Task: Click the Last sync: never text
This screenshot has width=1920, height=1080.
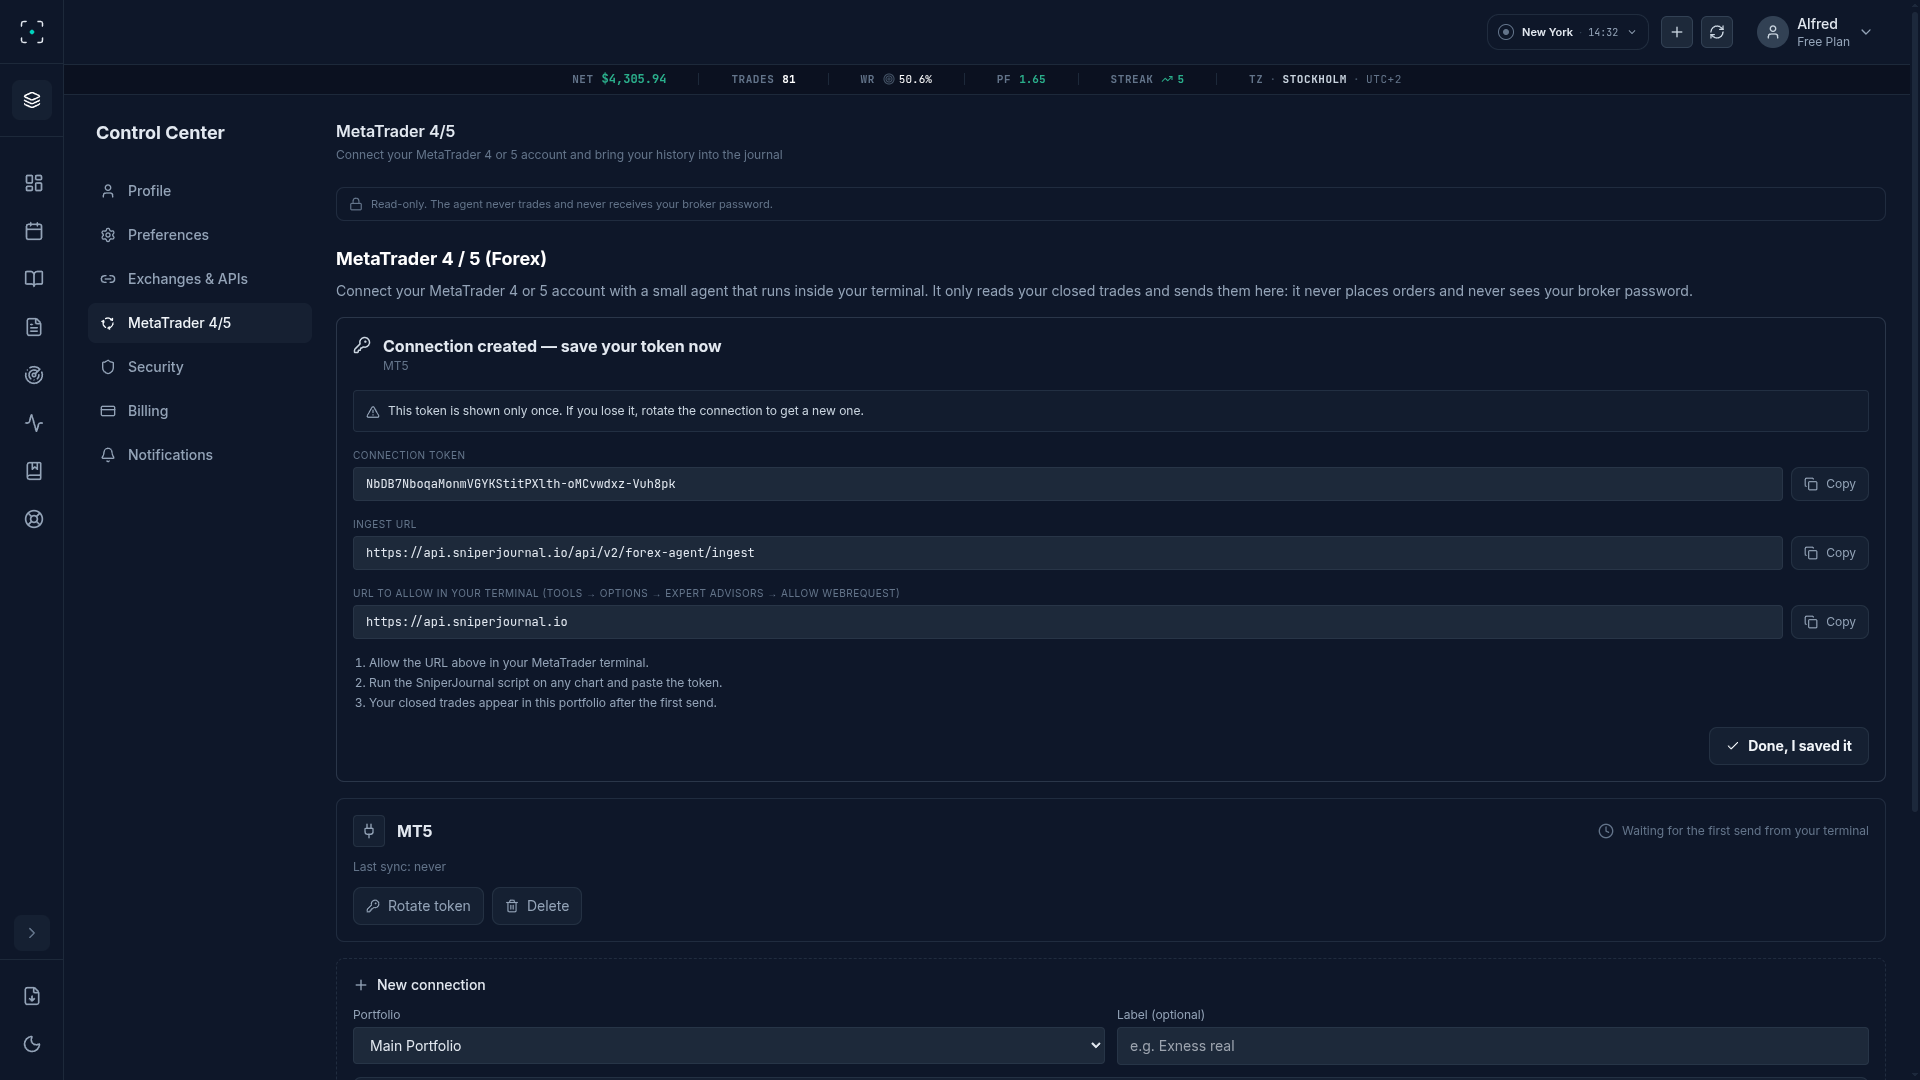Action: 399,867
